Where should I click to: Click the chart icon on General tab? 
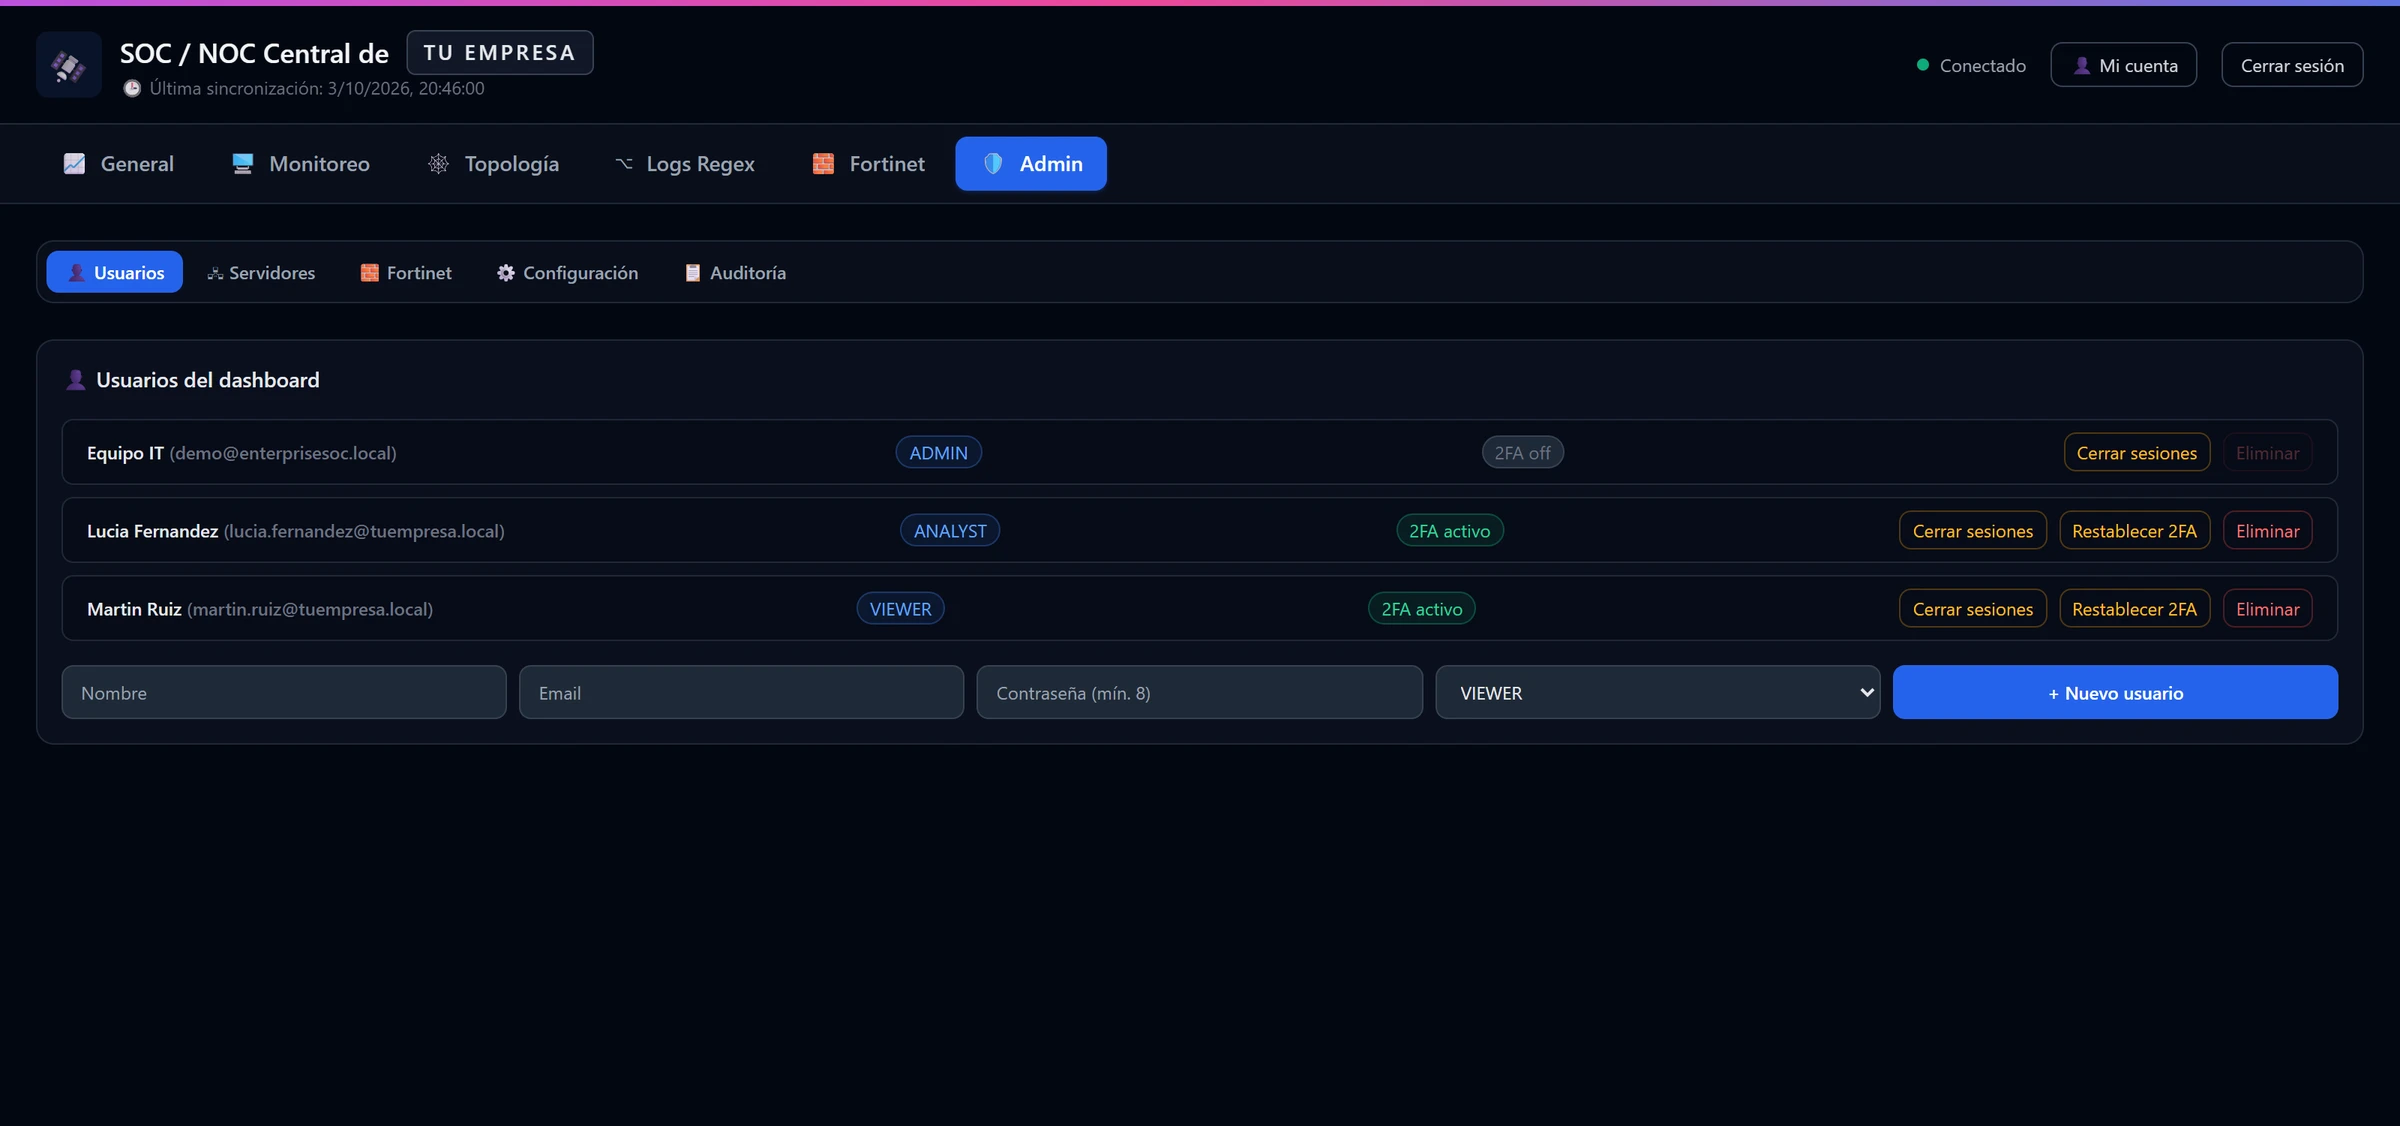click(x=74, y=163)
